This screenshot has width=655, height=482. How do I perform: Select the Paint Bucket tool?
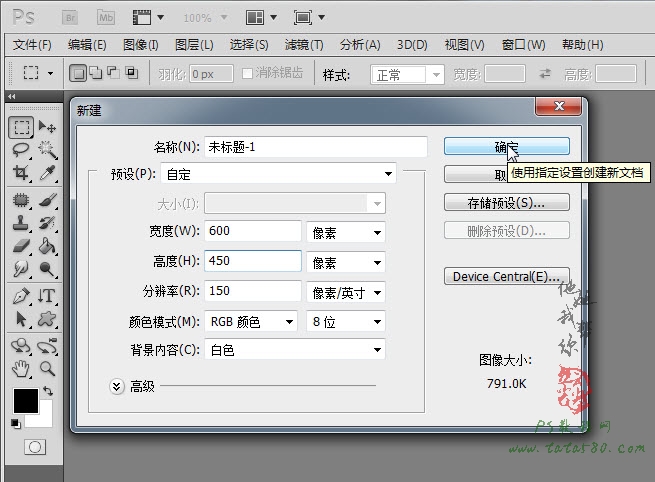coord(47,246)
